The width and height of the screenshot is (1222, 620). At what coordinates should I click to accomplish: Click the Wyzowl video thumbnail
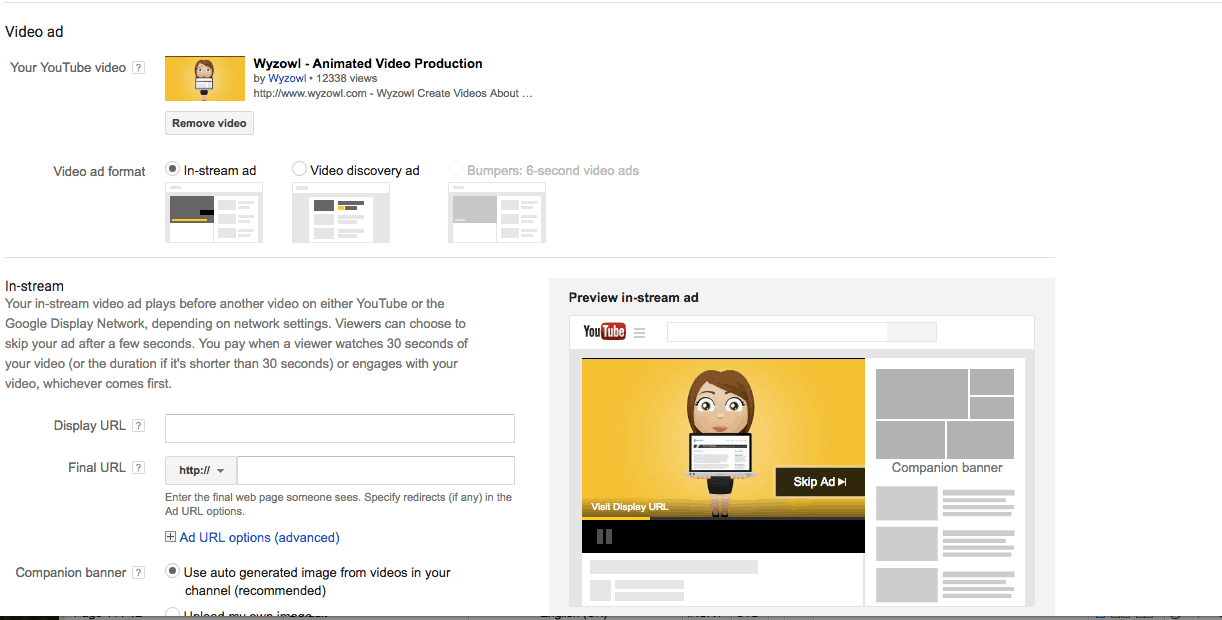click(205, 78)
